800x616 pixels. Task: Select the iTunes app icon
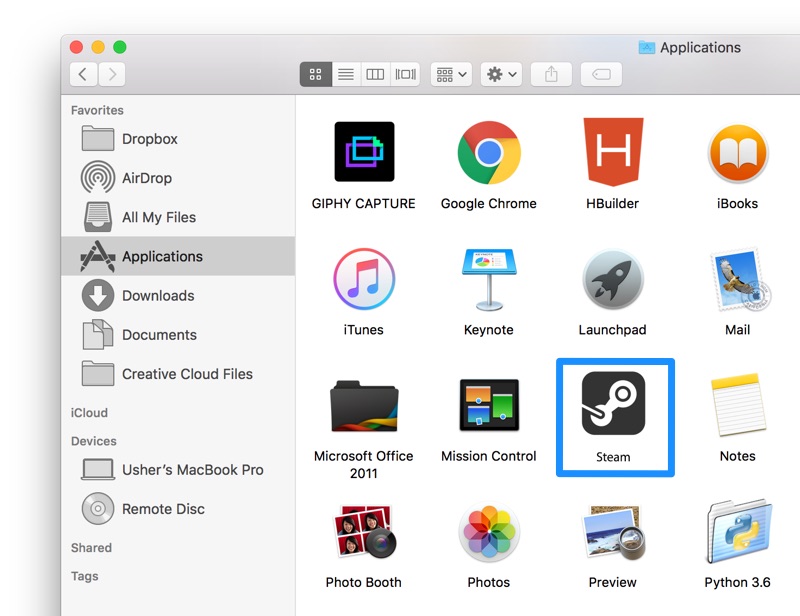click(364, 279)
